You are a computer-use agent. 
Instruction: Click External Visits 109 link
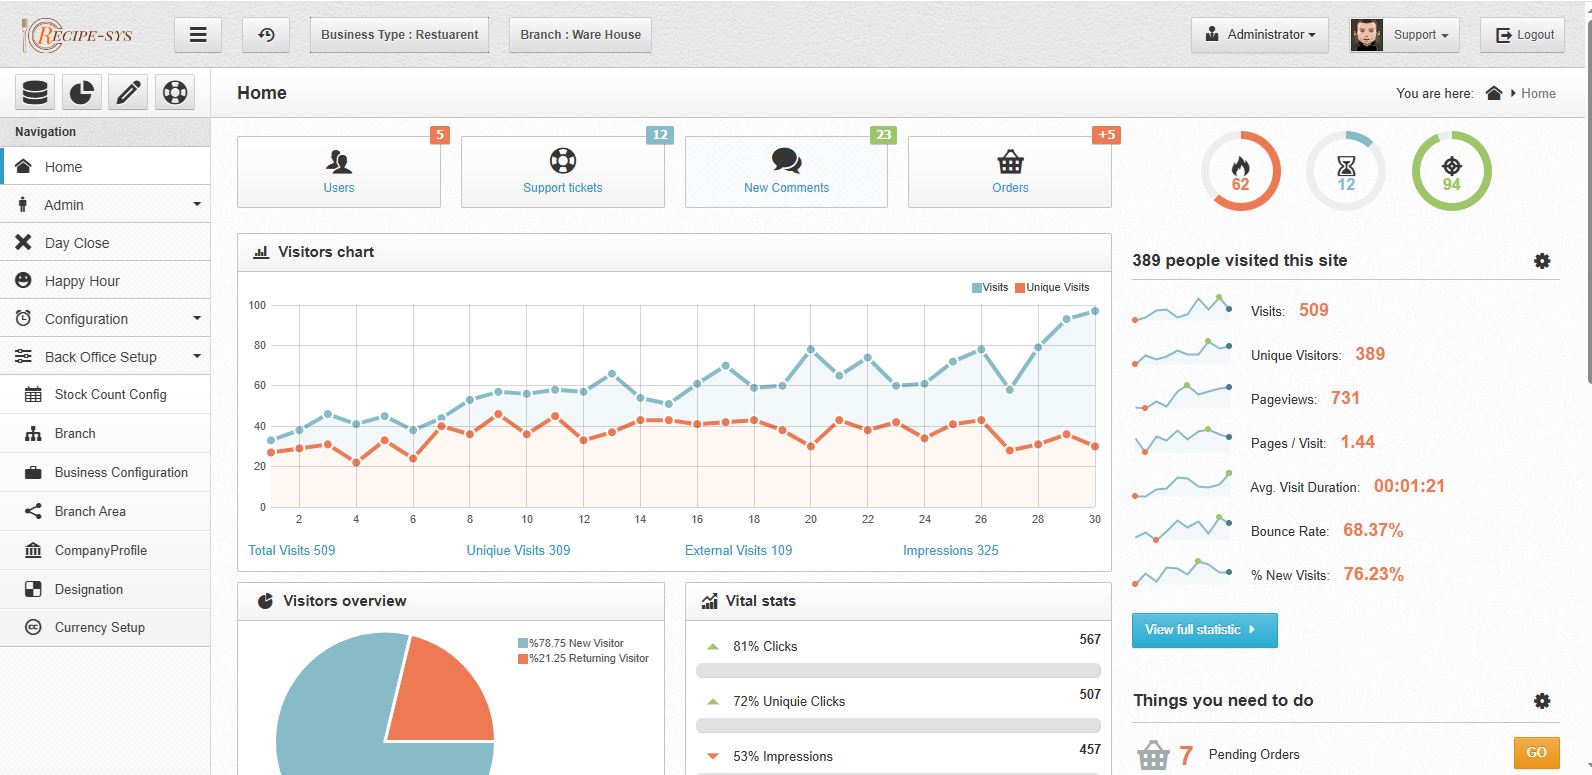click(738, 551)
